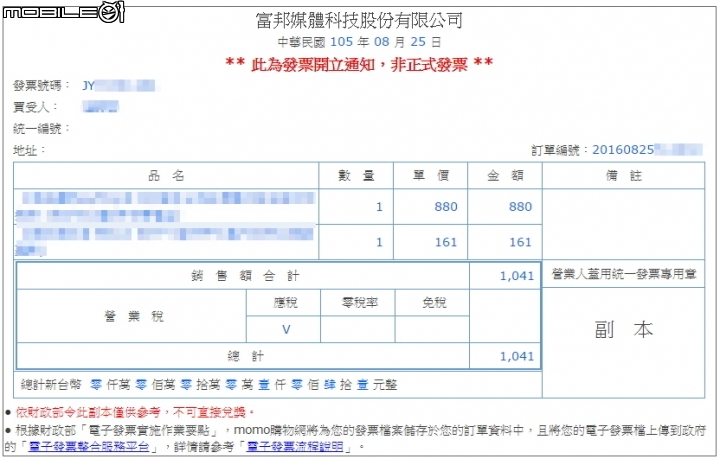Screen dimensions: 720x459
Task: Click the 數量 column header
Action: tap(356, 176)
